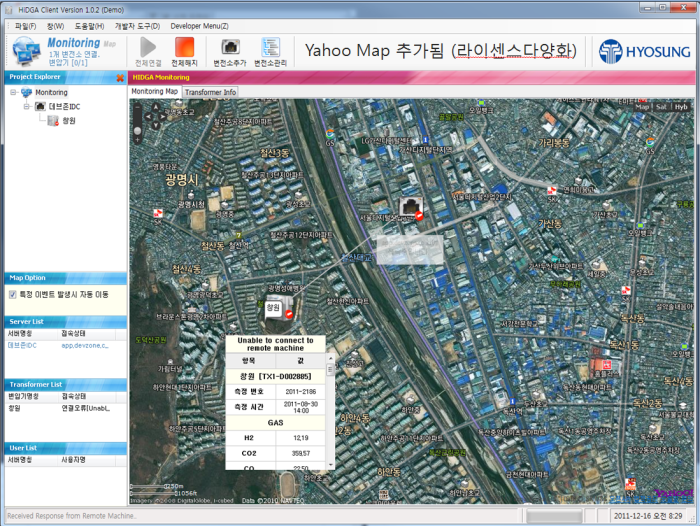Screen dimensions: 700x526
Task: Click the H2 value 12,19 cell
Action: (301, 438)
